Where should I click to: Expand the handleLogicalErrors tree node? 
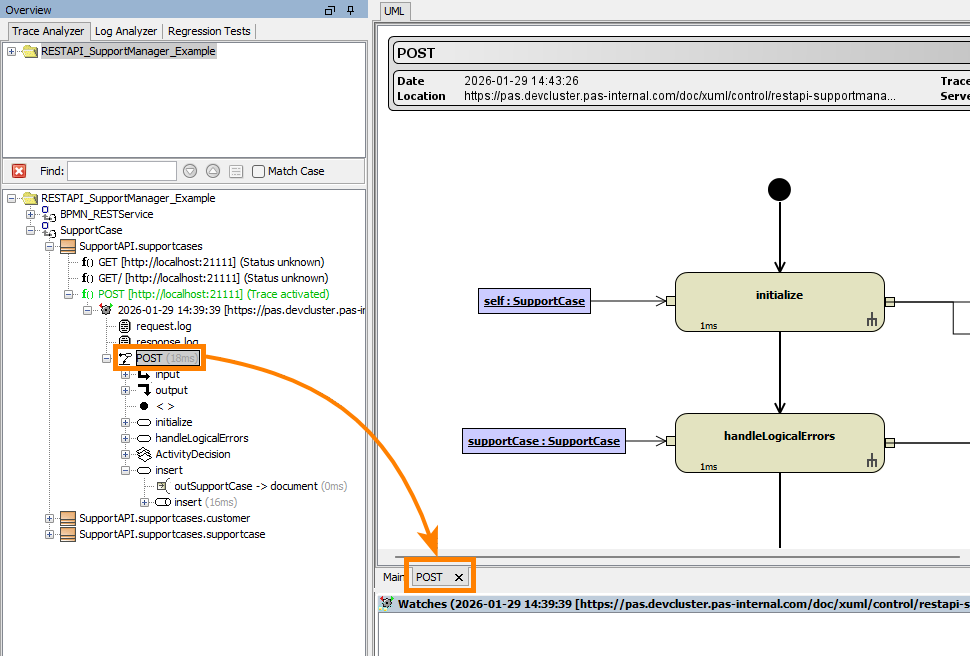click(x=126, y=438)
